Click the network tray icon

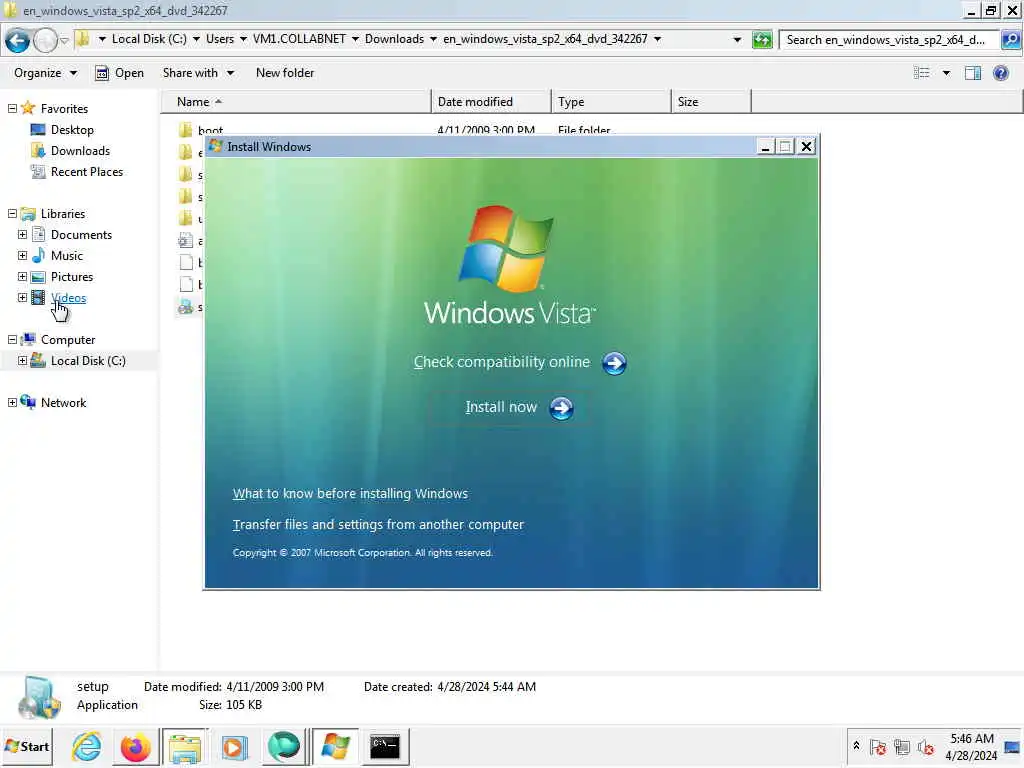[x=902, y=746]
